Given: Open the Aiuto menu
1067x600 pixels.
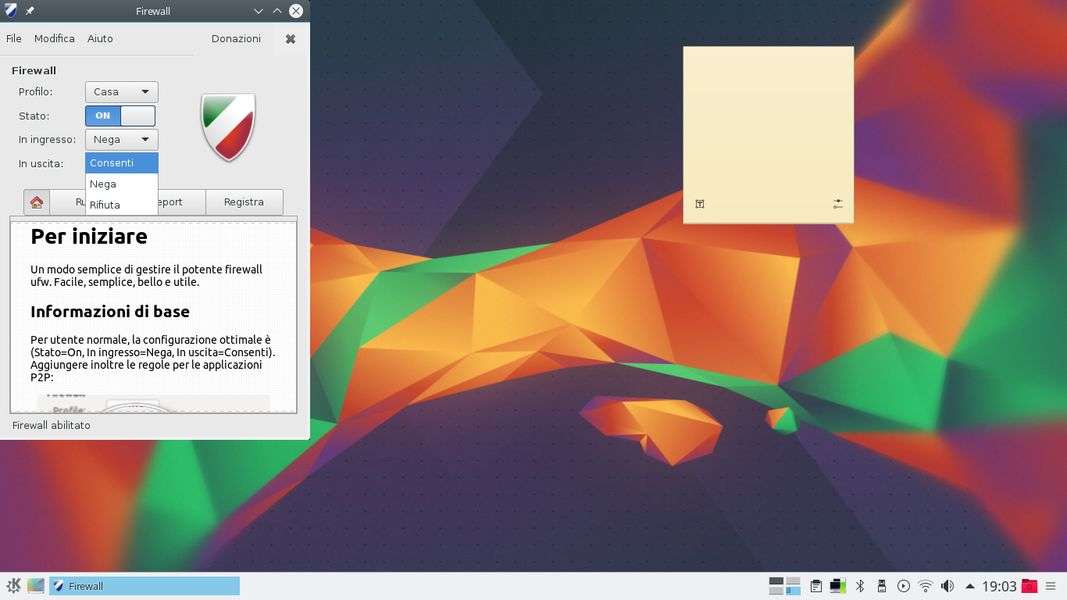Looking at the screenshot, I should 100,39.
